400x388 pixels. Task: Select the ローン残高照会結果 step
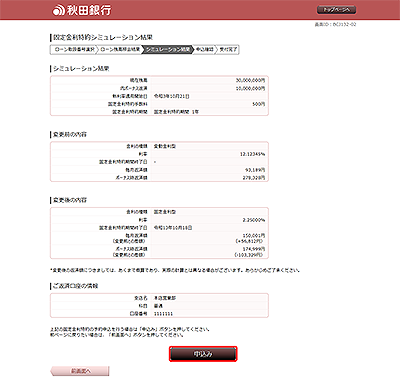120,49
